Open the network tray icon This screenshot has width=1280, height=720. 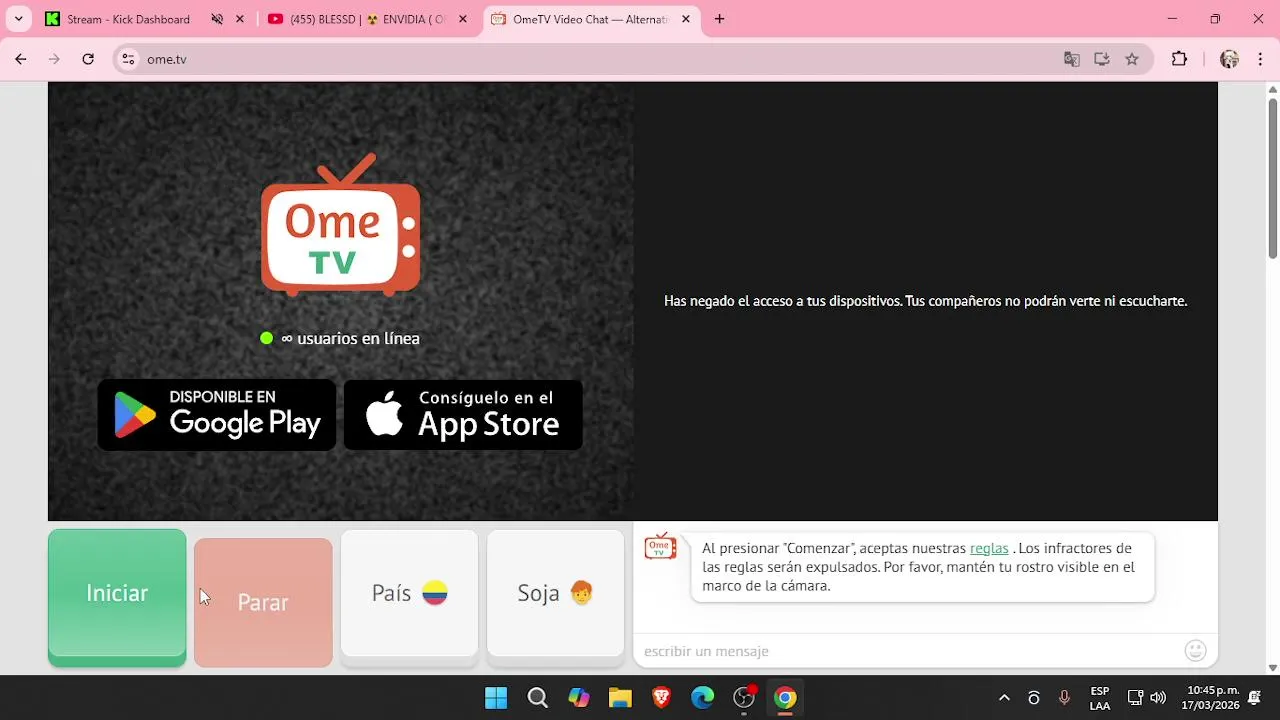(1135, 698)
